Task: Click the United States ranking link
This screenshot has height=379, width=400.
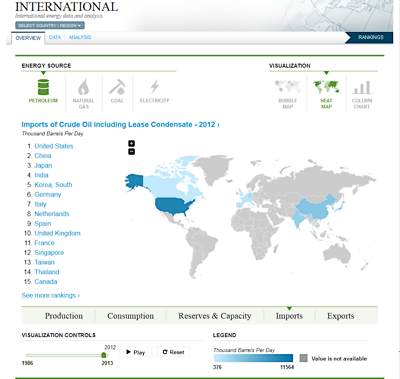Action: click(54, 146)
